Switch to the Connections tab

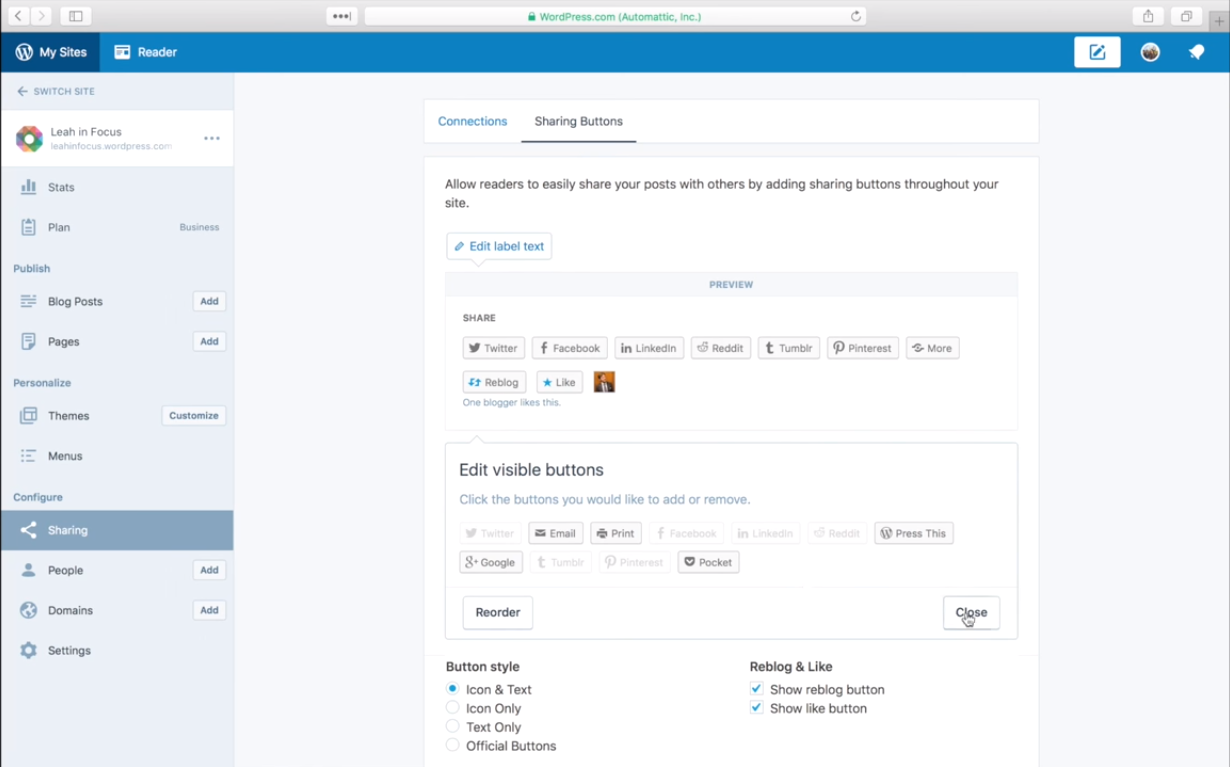tap(472, 121)
